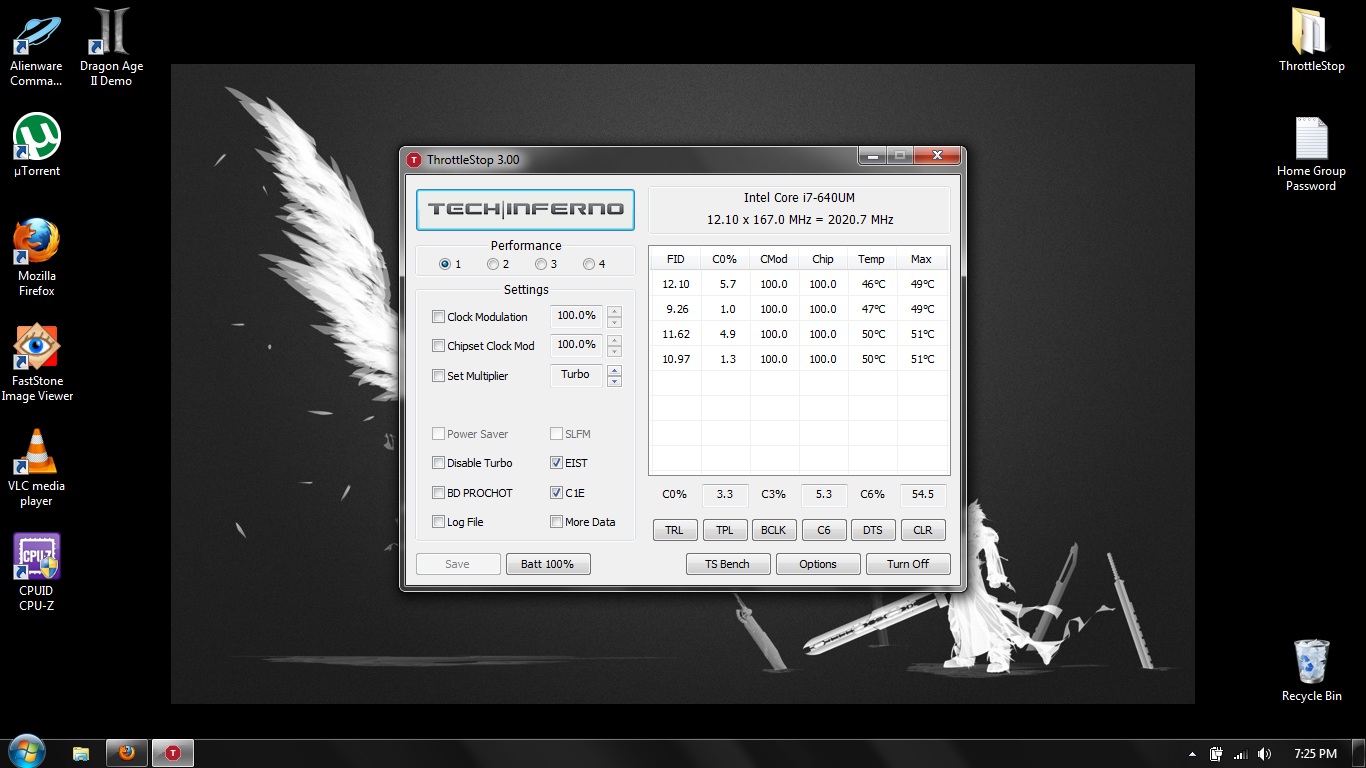The height and width of the screenshot is (768, 1366).
Task: Open CPUID CPU-Z desktop shortcut
Action: pos(36,572)
